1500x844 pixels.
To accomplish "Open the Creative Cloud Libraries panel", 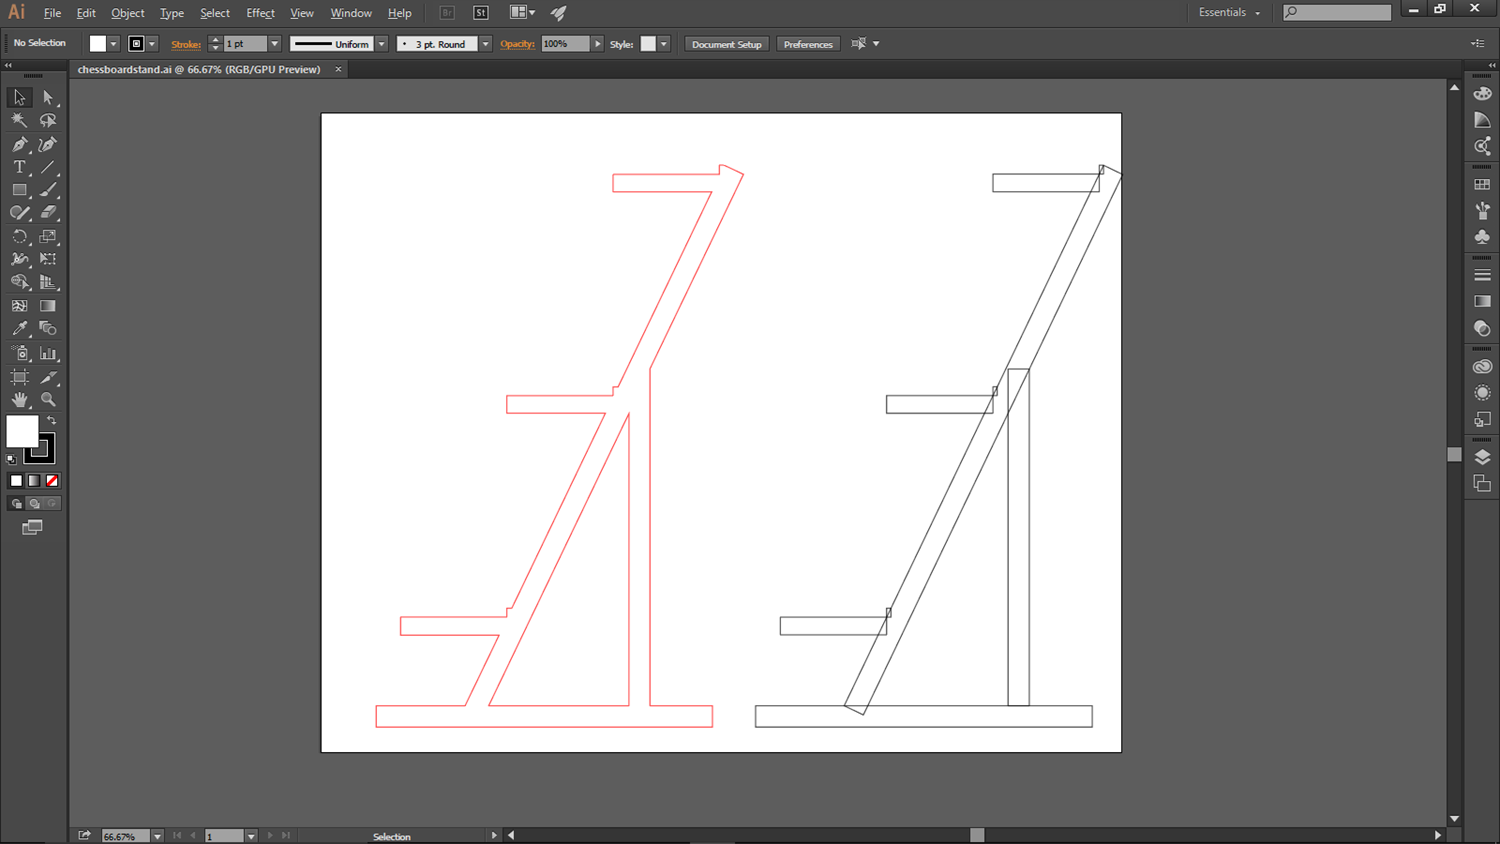I will (1482, 367).
